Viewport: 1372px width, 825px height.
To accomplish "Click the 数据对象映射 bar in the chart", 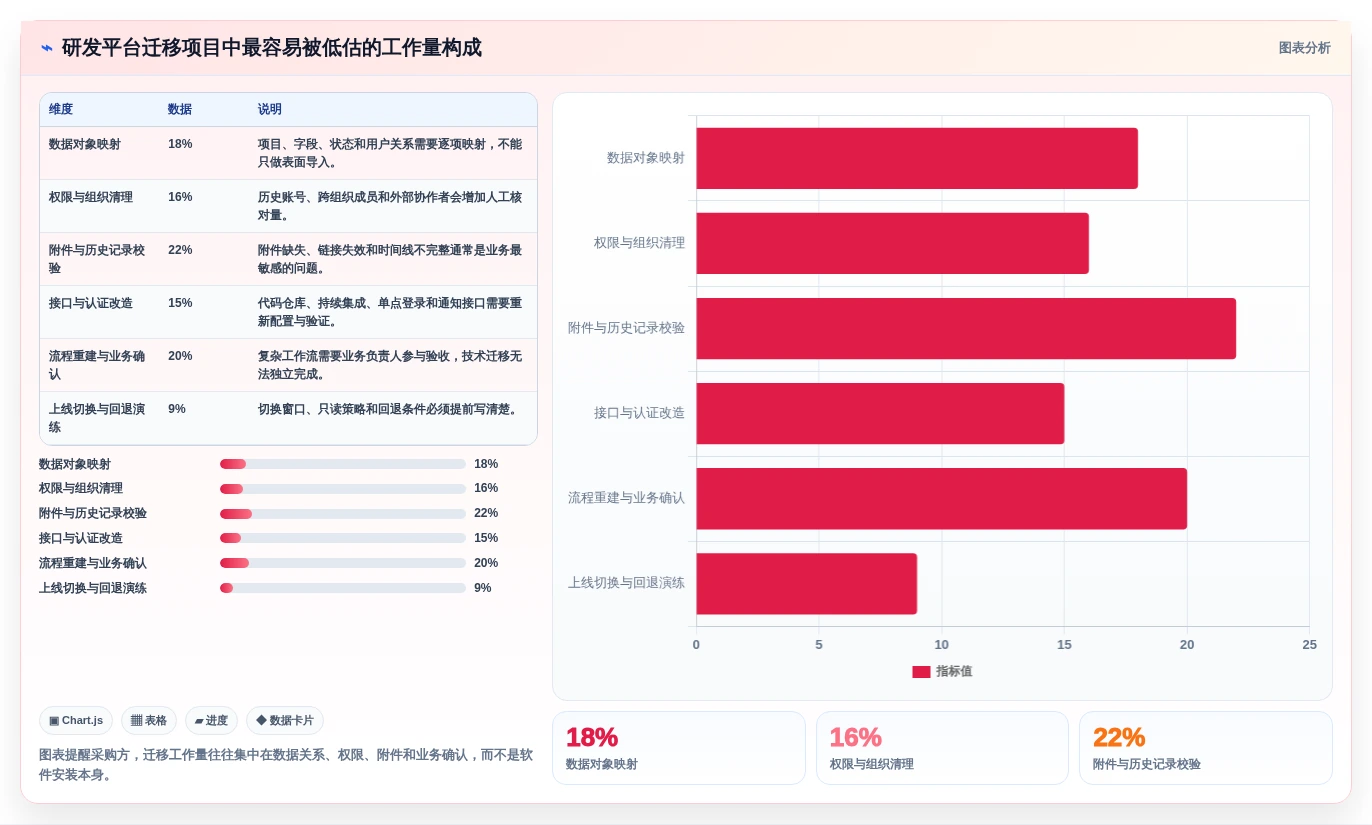I will (x=917, y=158).
